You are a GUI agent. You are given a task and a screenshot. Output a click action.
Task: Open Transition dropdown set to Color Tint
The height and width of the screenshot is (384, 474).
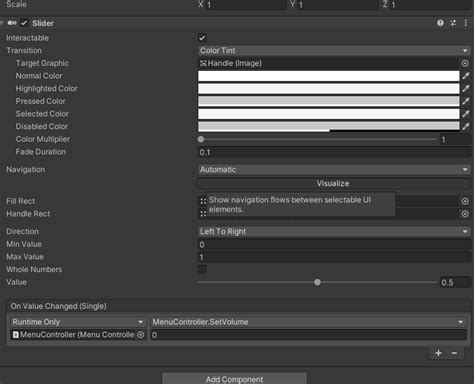(334, 51)
